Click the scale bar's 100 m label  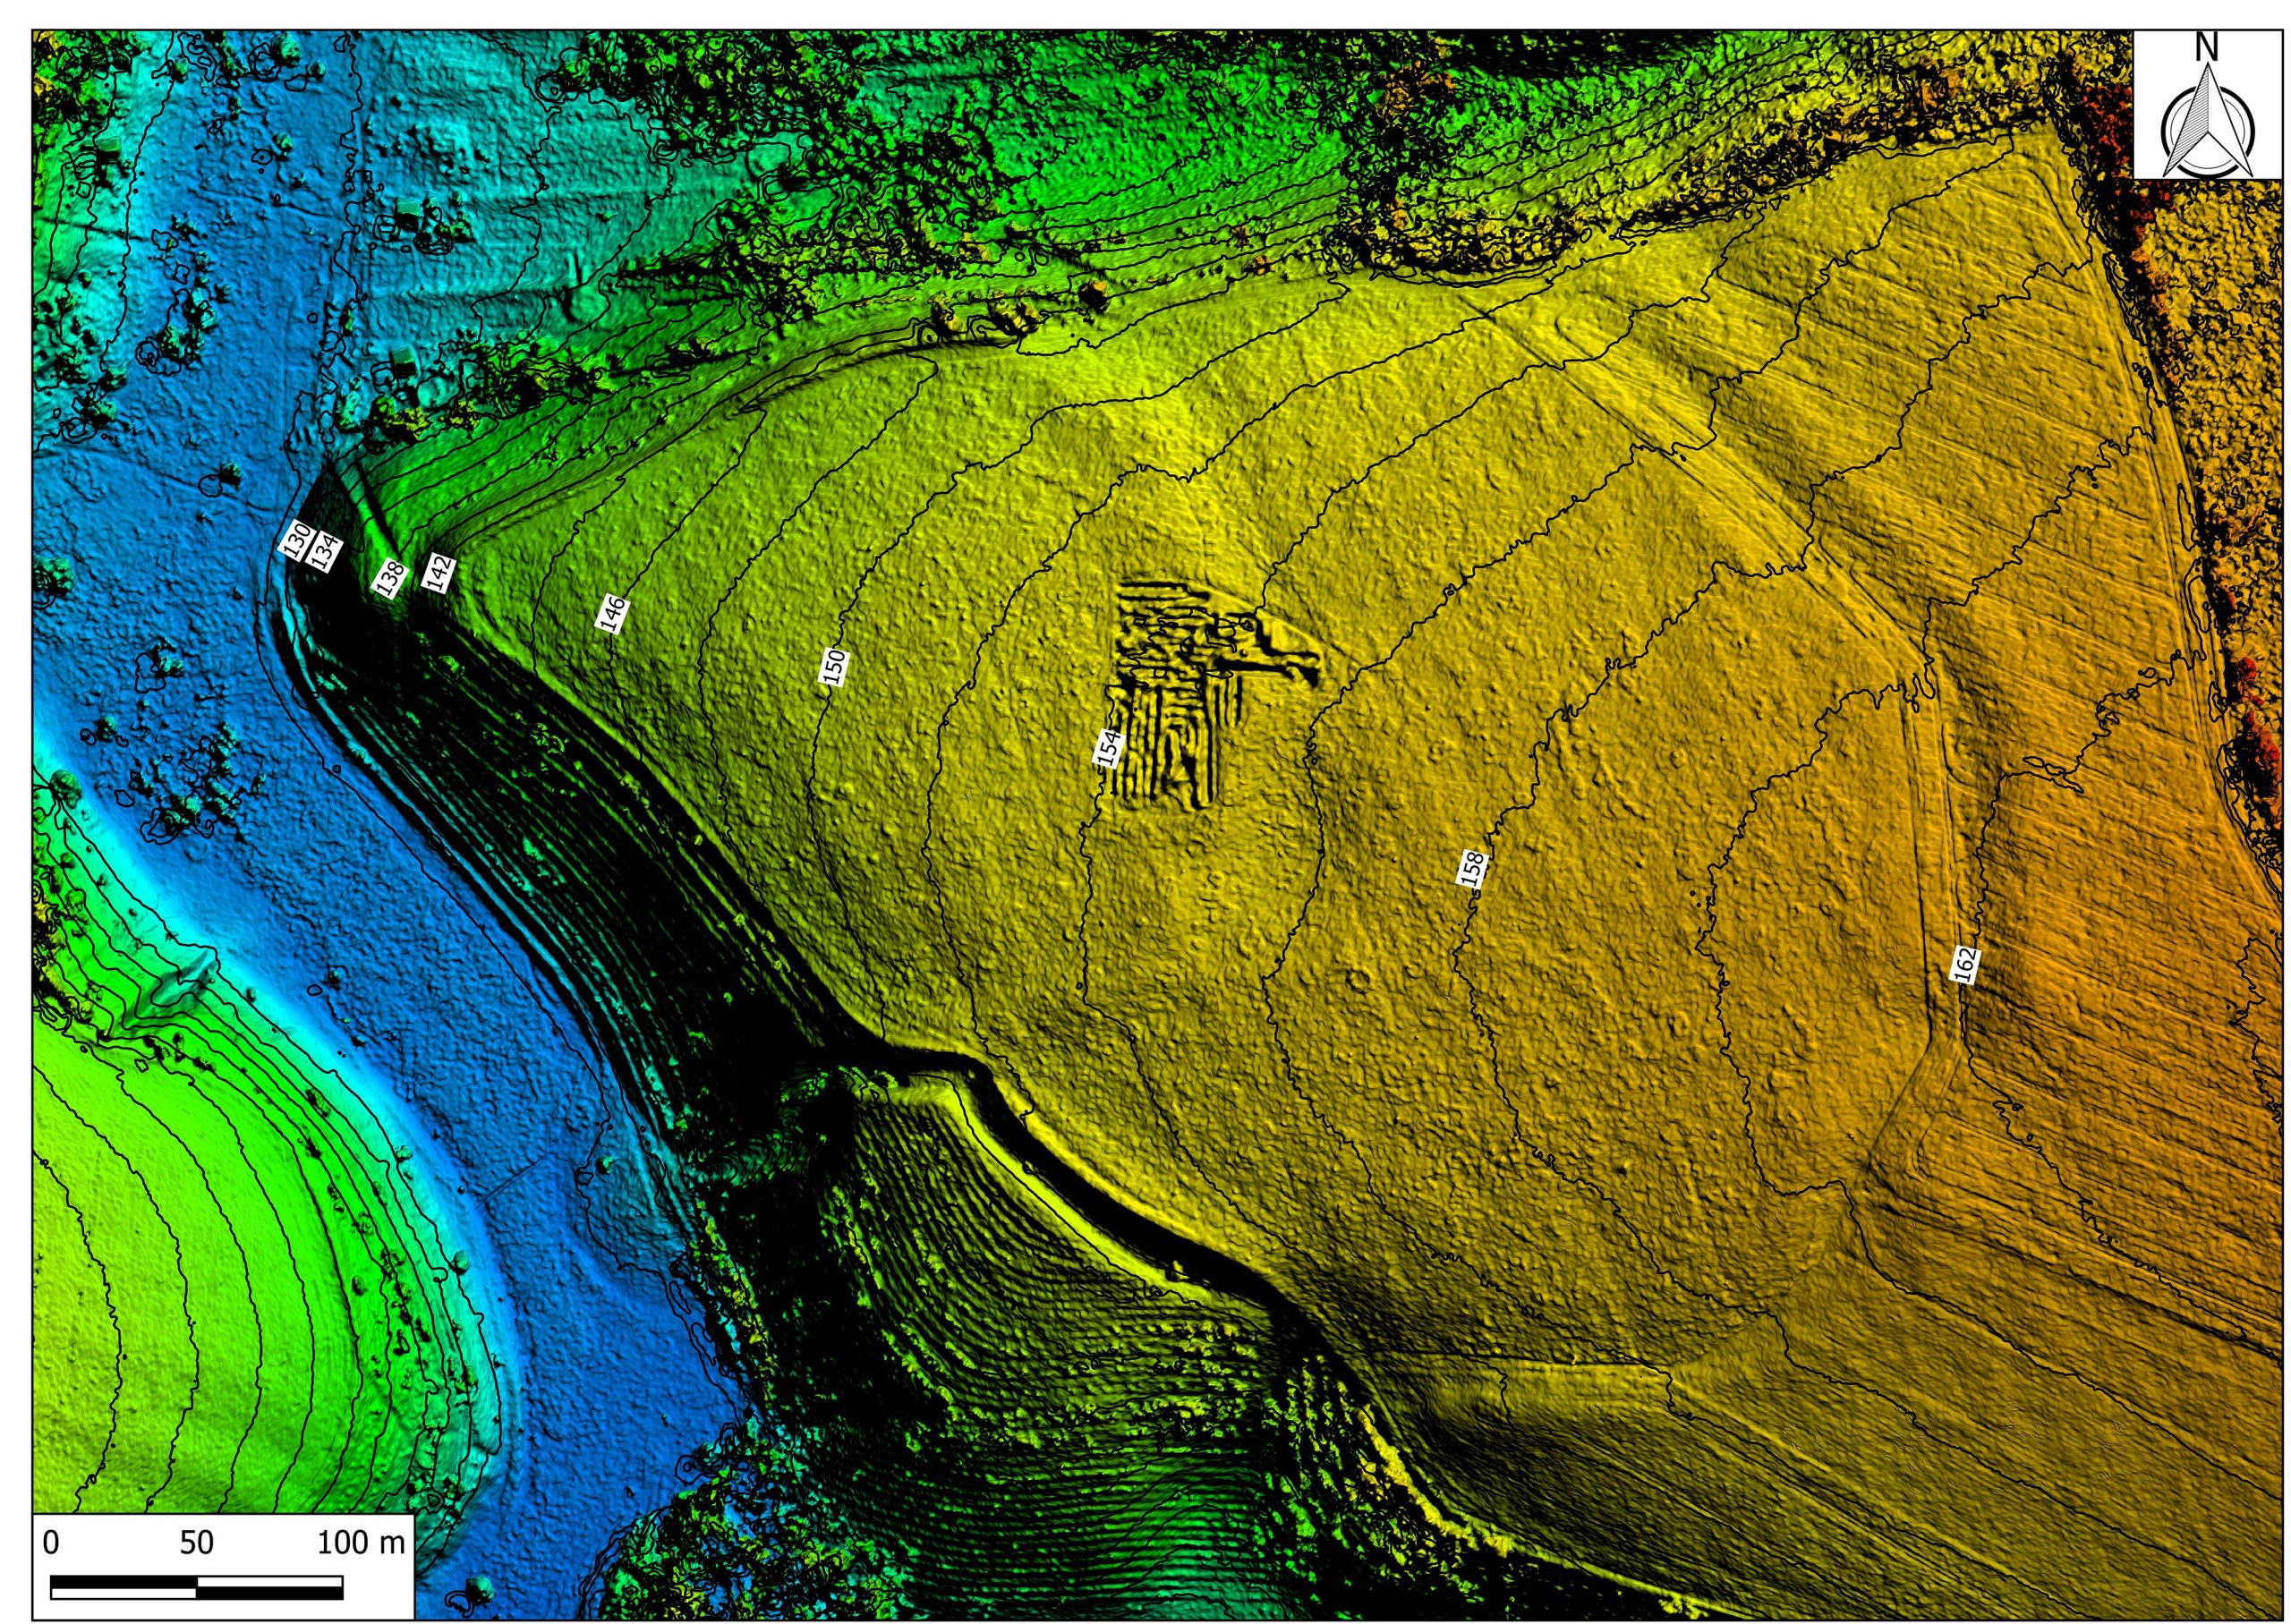[361, 1542]
